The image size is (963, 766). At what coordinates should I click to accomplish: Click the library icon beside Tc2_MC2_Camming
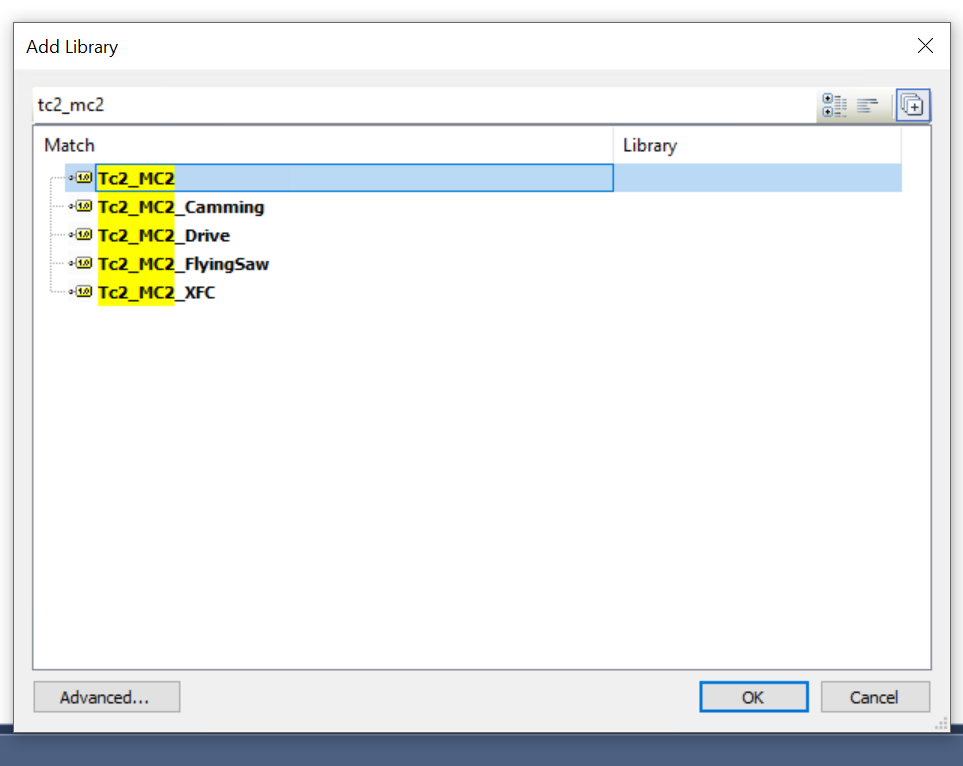pyautogui.click(x=80, y=206)
